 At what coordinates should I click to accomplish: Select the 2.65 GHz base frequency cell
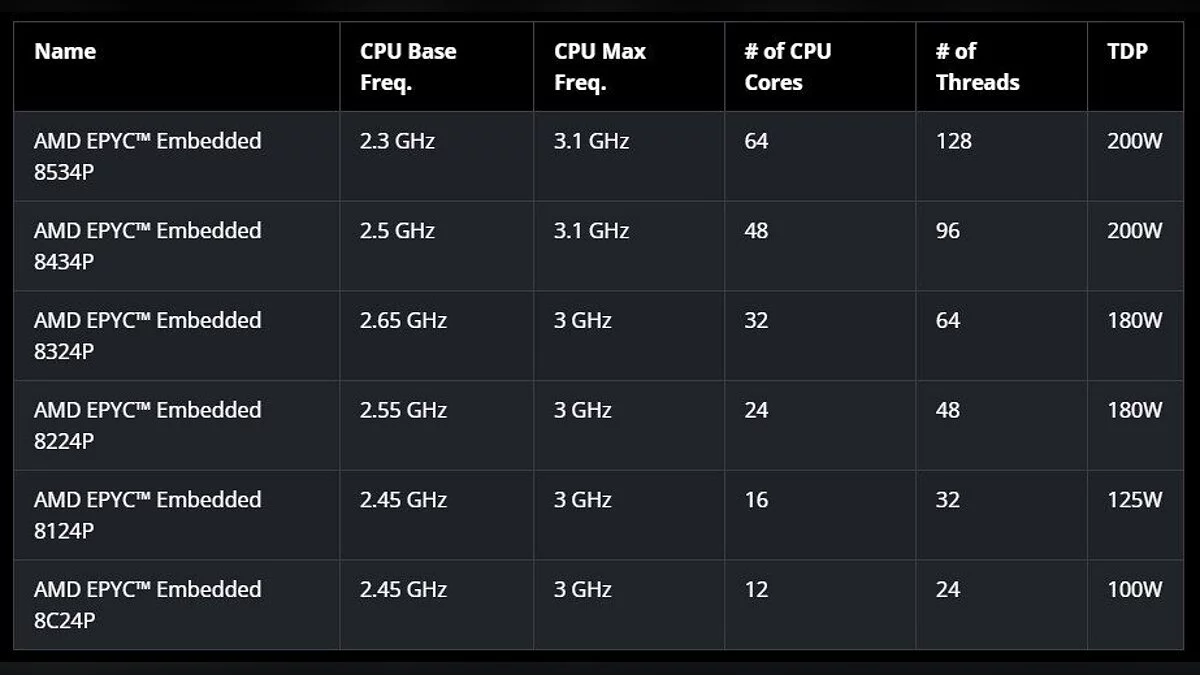point(403,321)
